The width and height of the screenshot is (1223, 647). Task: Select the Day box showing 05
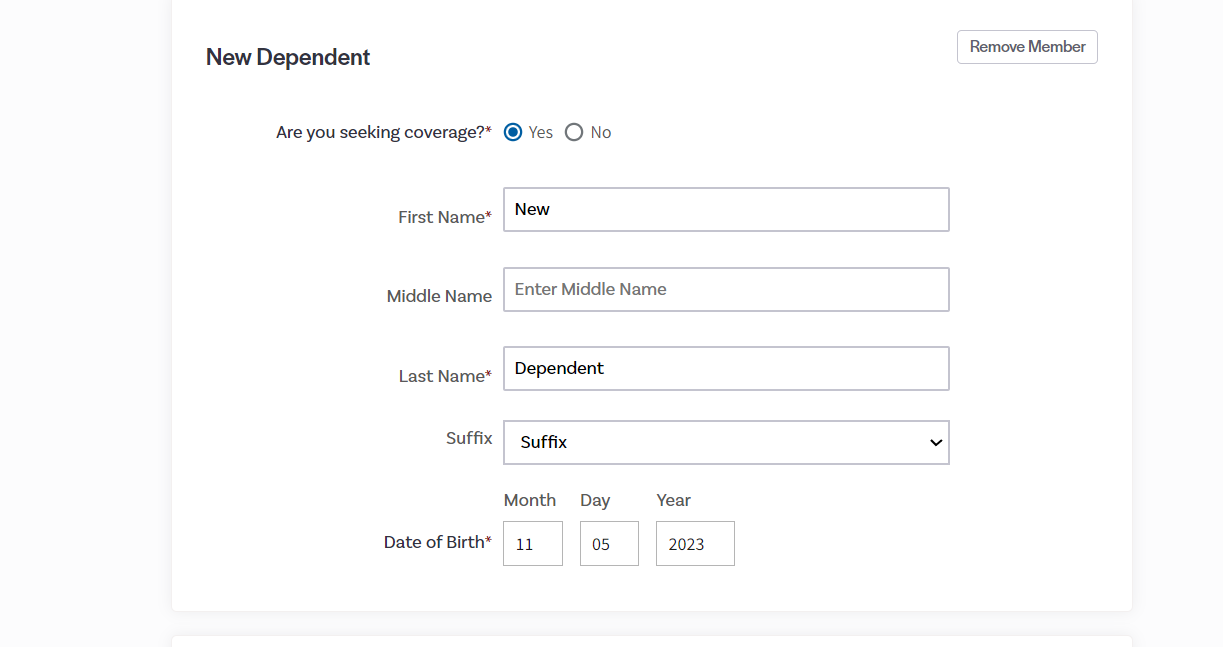pos(609,544)
